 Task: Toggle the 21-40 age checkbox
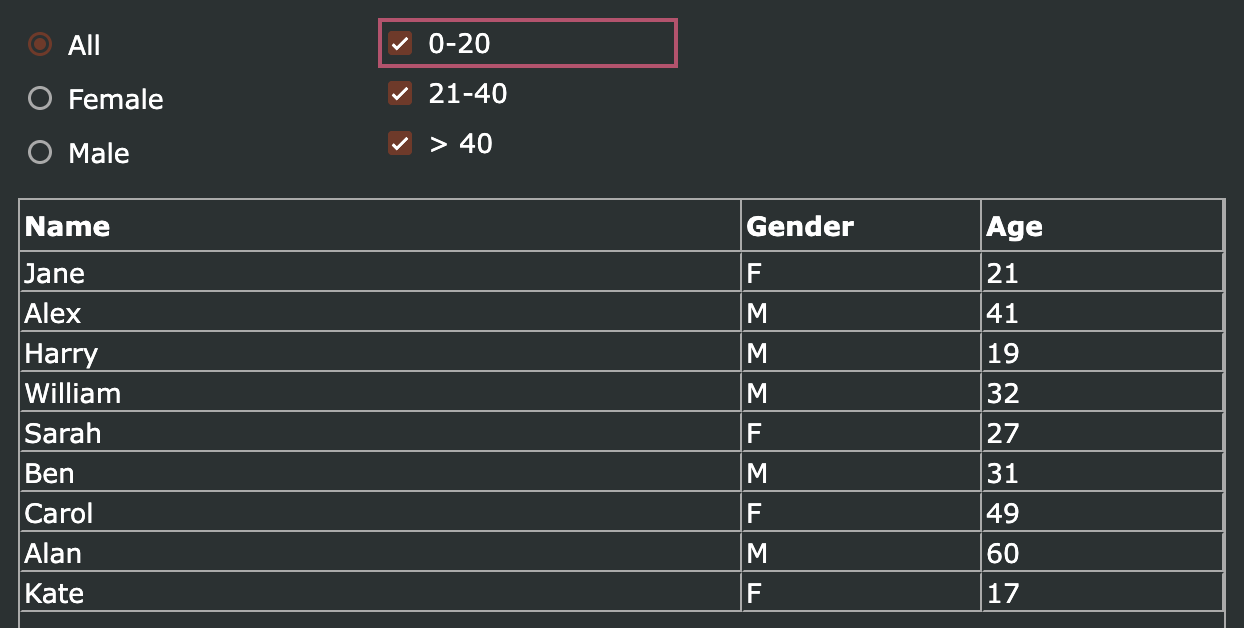pyautogui.click(x=400, y=94)
